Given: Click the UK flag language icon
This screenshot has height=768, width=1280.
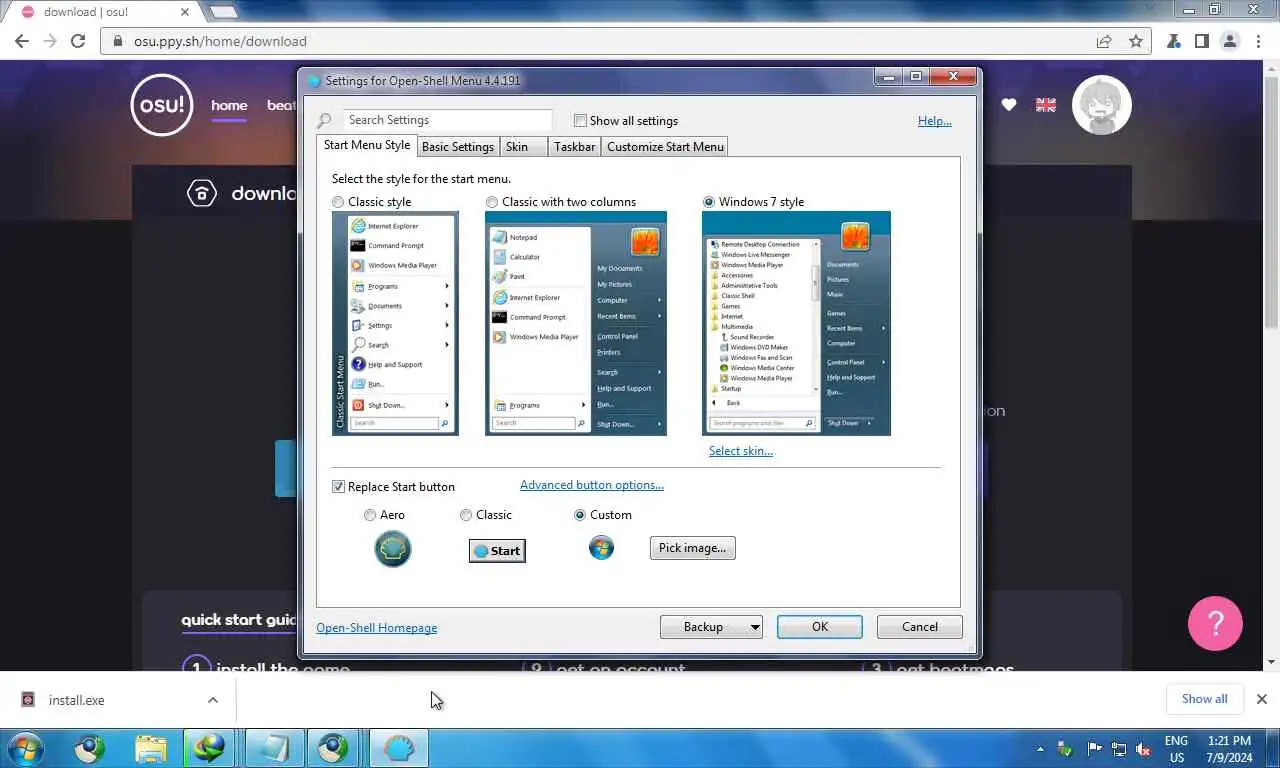Looking at the screenshot, I should (1046, 104).
